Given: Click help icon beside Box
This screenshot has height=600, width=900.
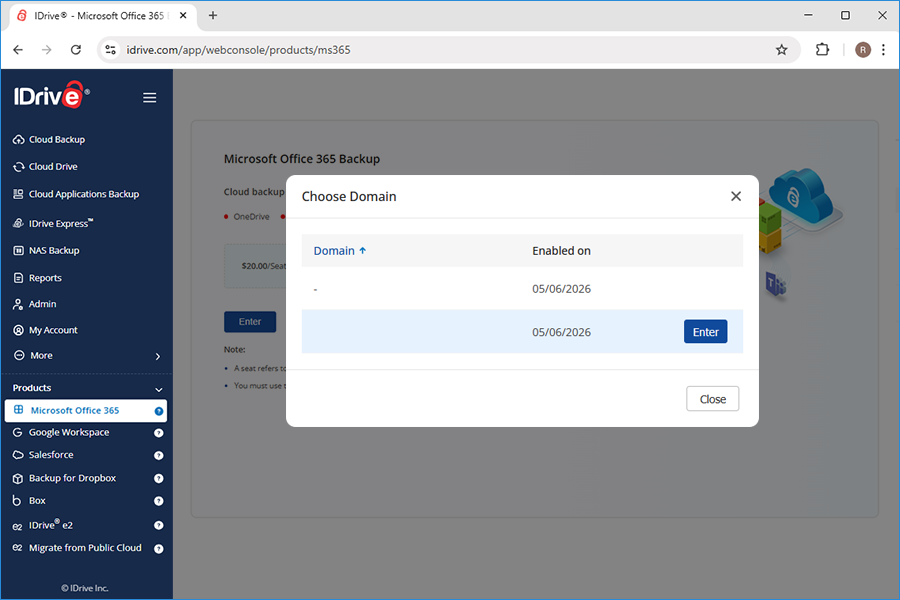Looking at the screenshot, I should tap(159, 501).
